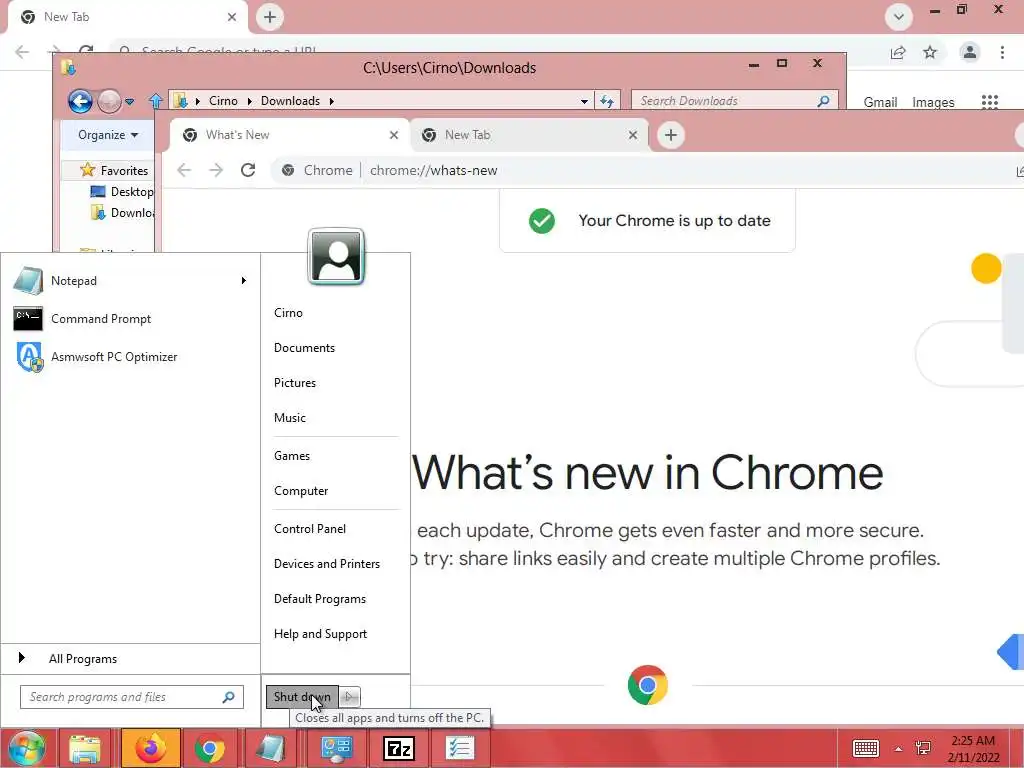
Task: Expand Downloads breadcrumb arrow in Explorer
Action: (332, 101)
